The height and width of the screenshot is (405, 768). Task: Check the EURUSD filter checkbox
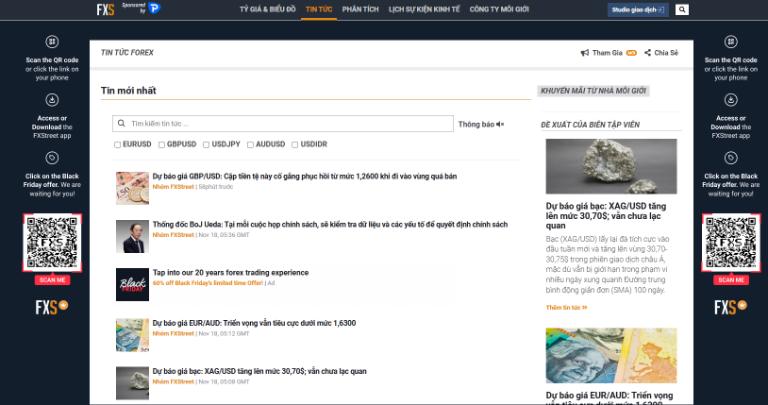[117, 144]
